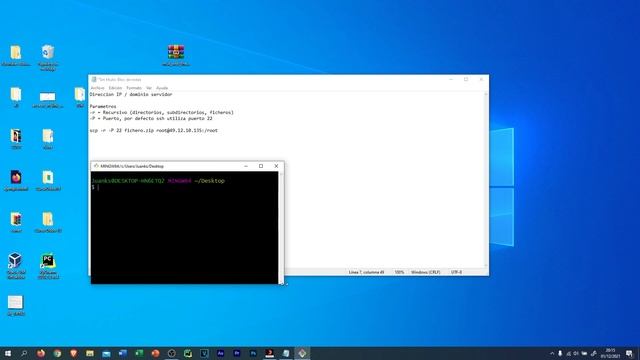Open Photoshop from the taskbar

[253, 353]
